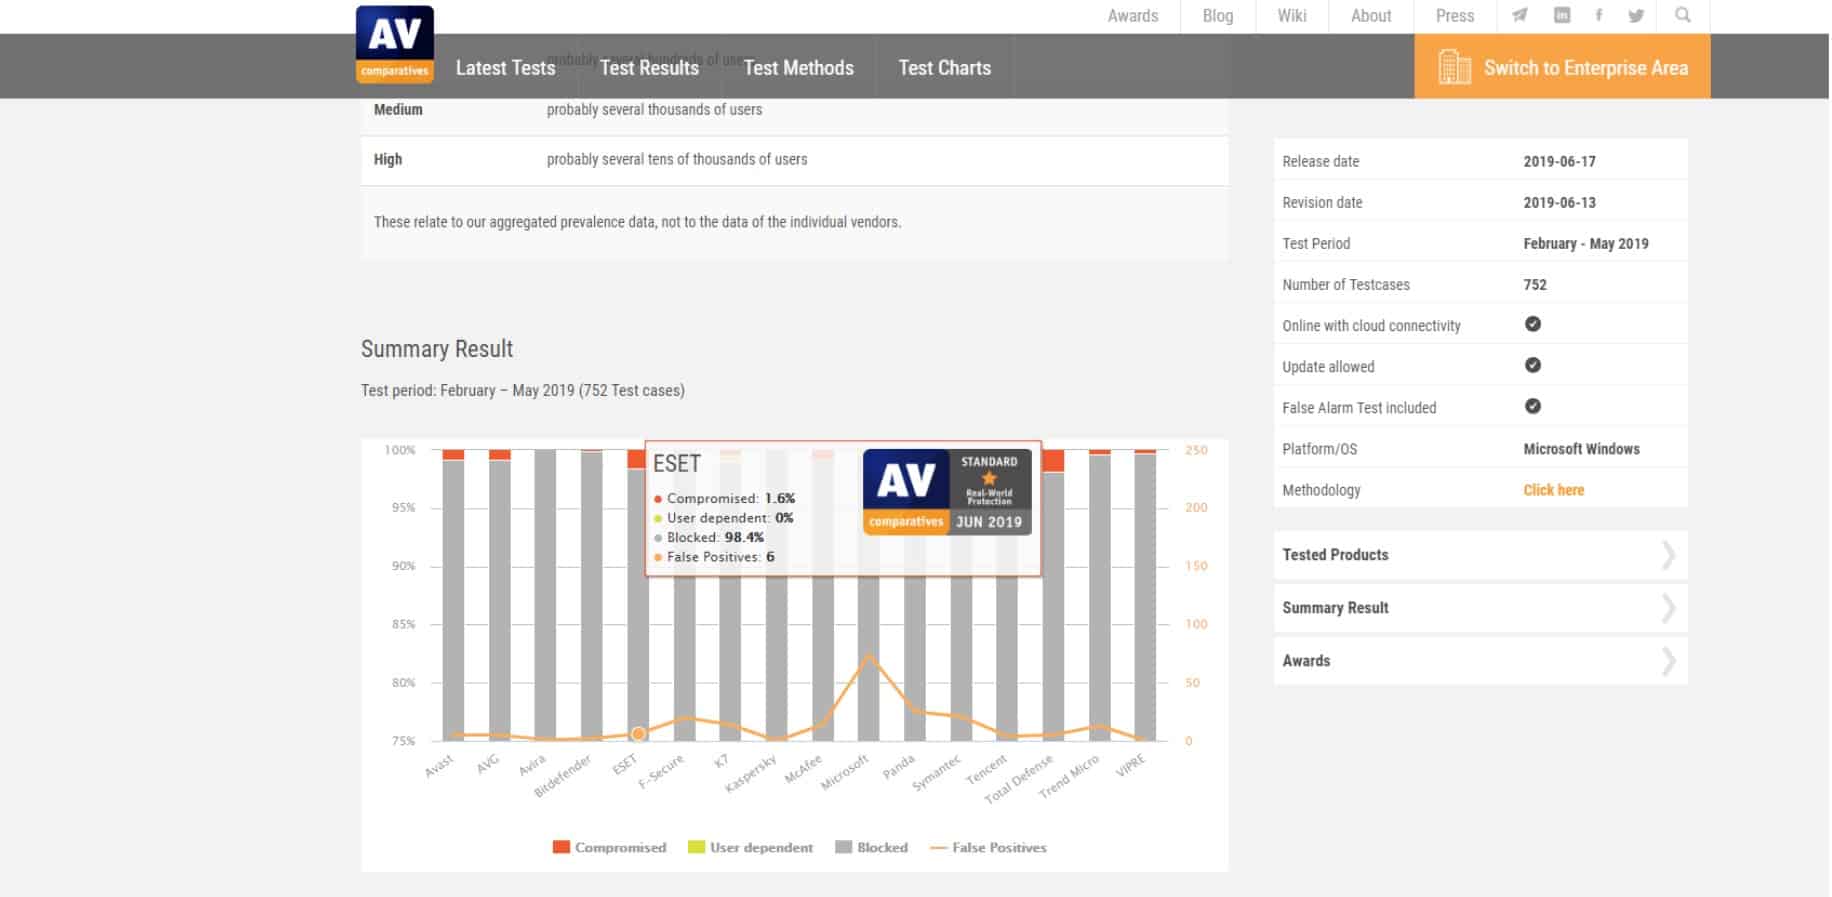
Task: Click the Awards sidebar chevron arrow
Action: point(1668,661)
